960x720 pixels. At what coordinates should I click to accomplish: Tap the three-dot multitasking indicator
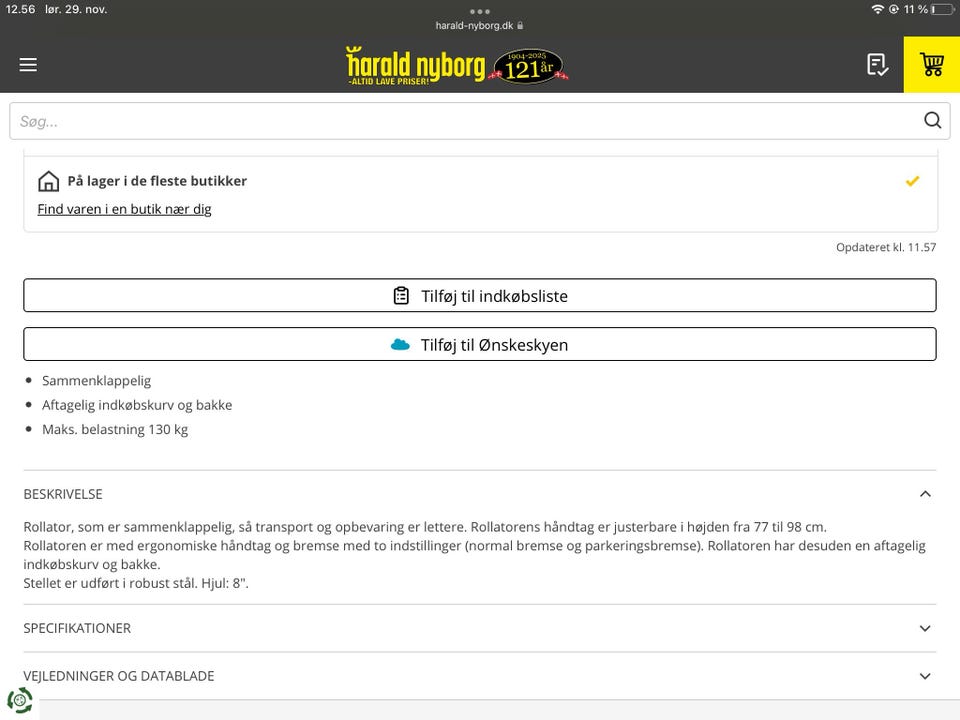click(x=479, y=11)
